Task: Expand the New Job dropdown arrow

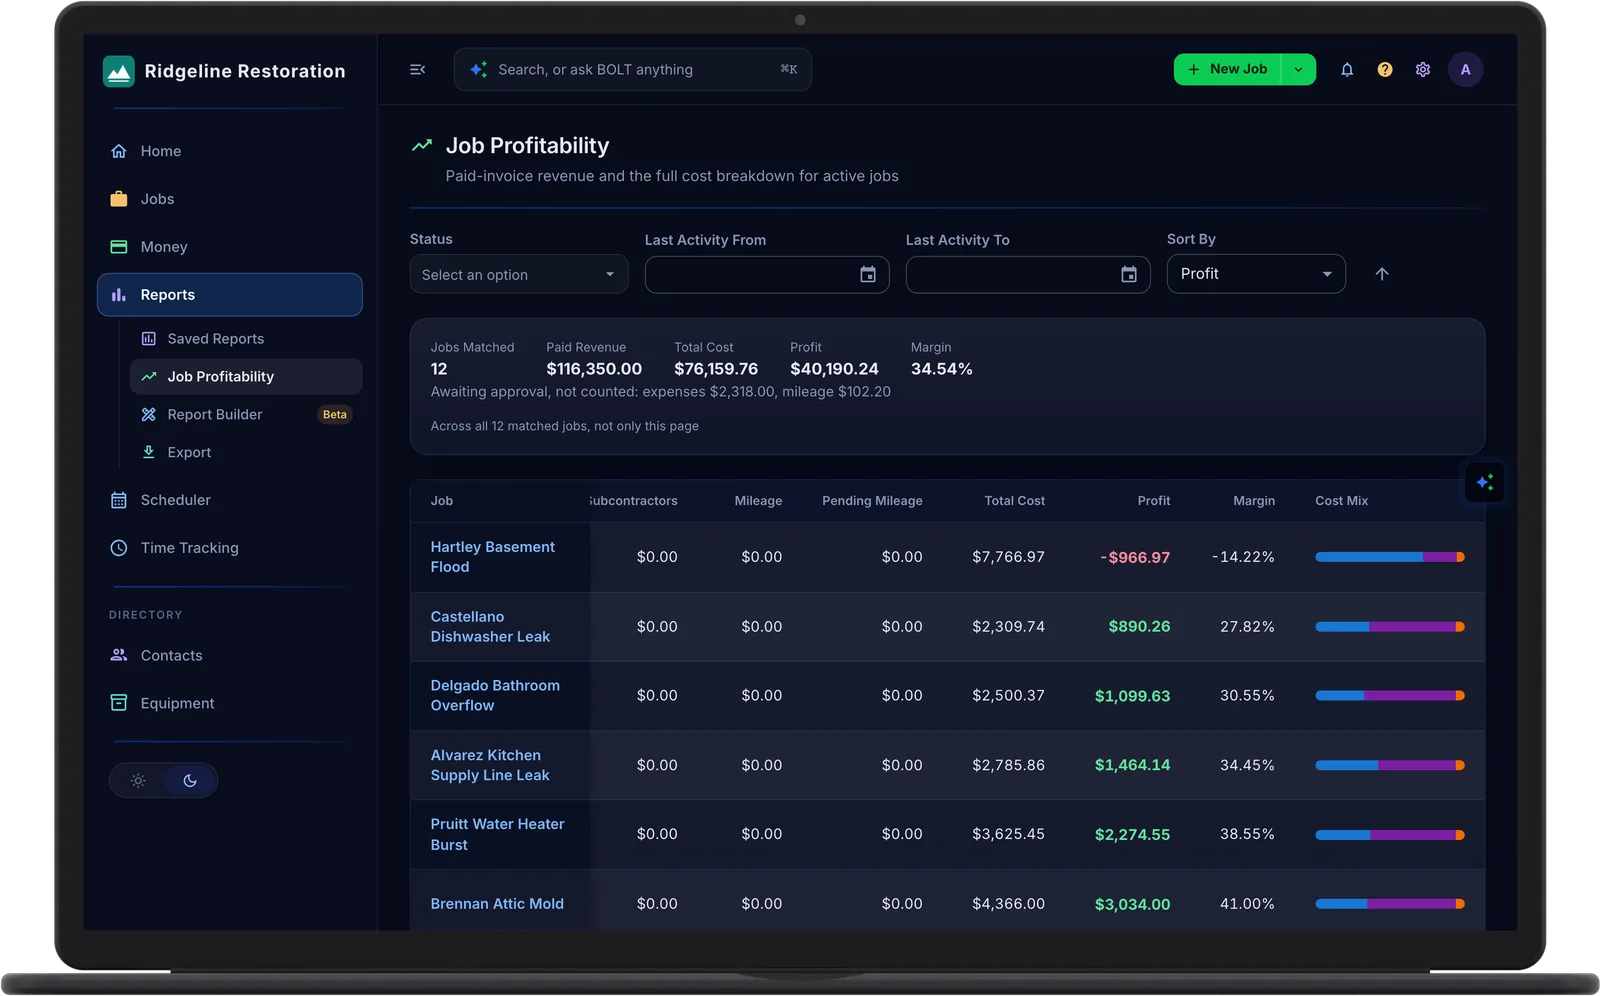Action: [x=1298, y=70]
